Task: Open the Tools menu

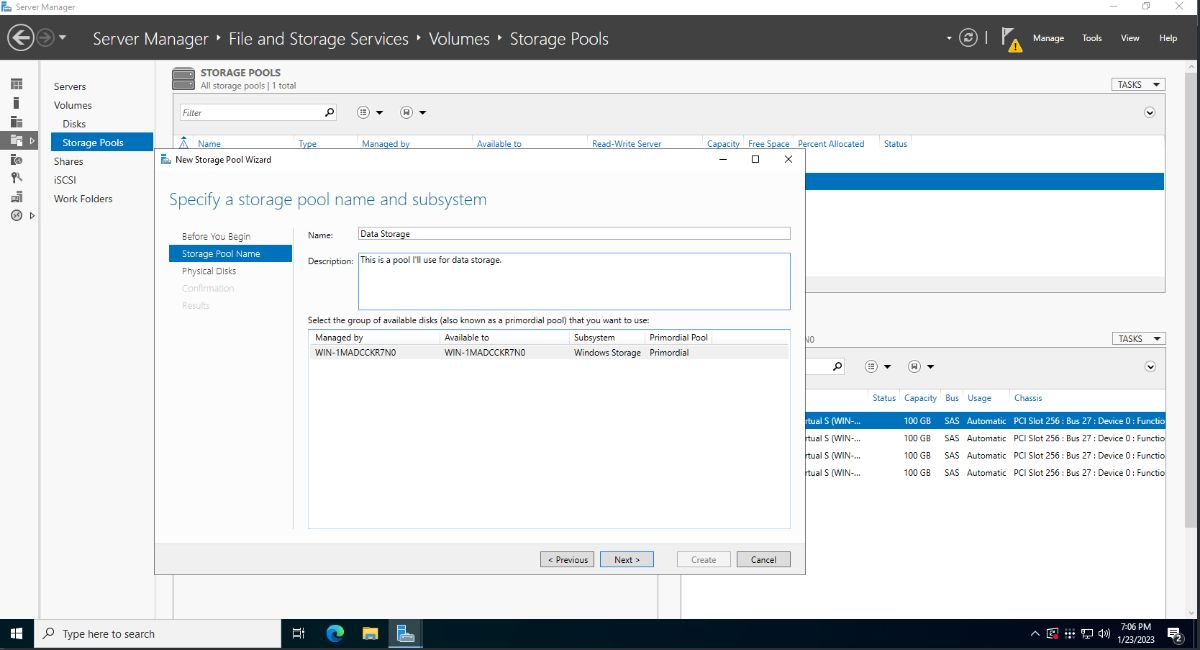Action: click(1091, 38)
